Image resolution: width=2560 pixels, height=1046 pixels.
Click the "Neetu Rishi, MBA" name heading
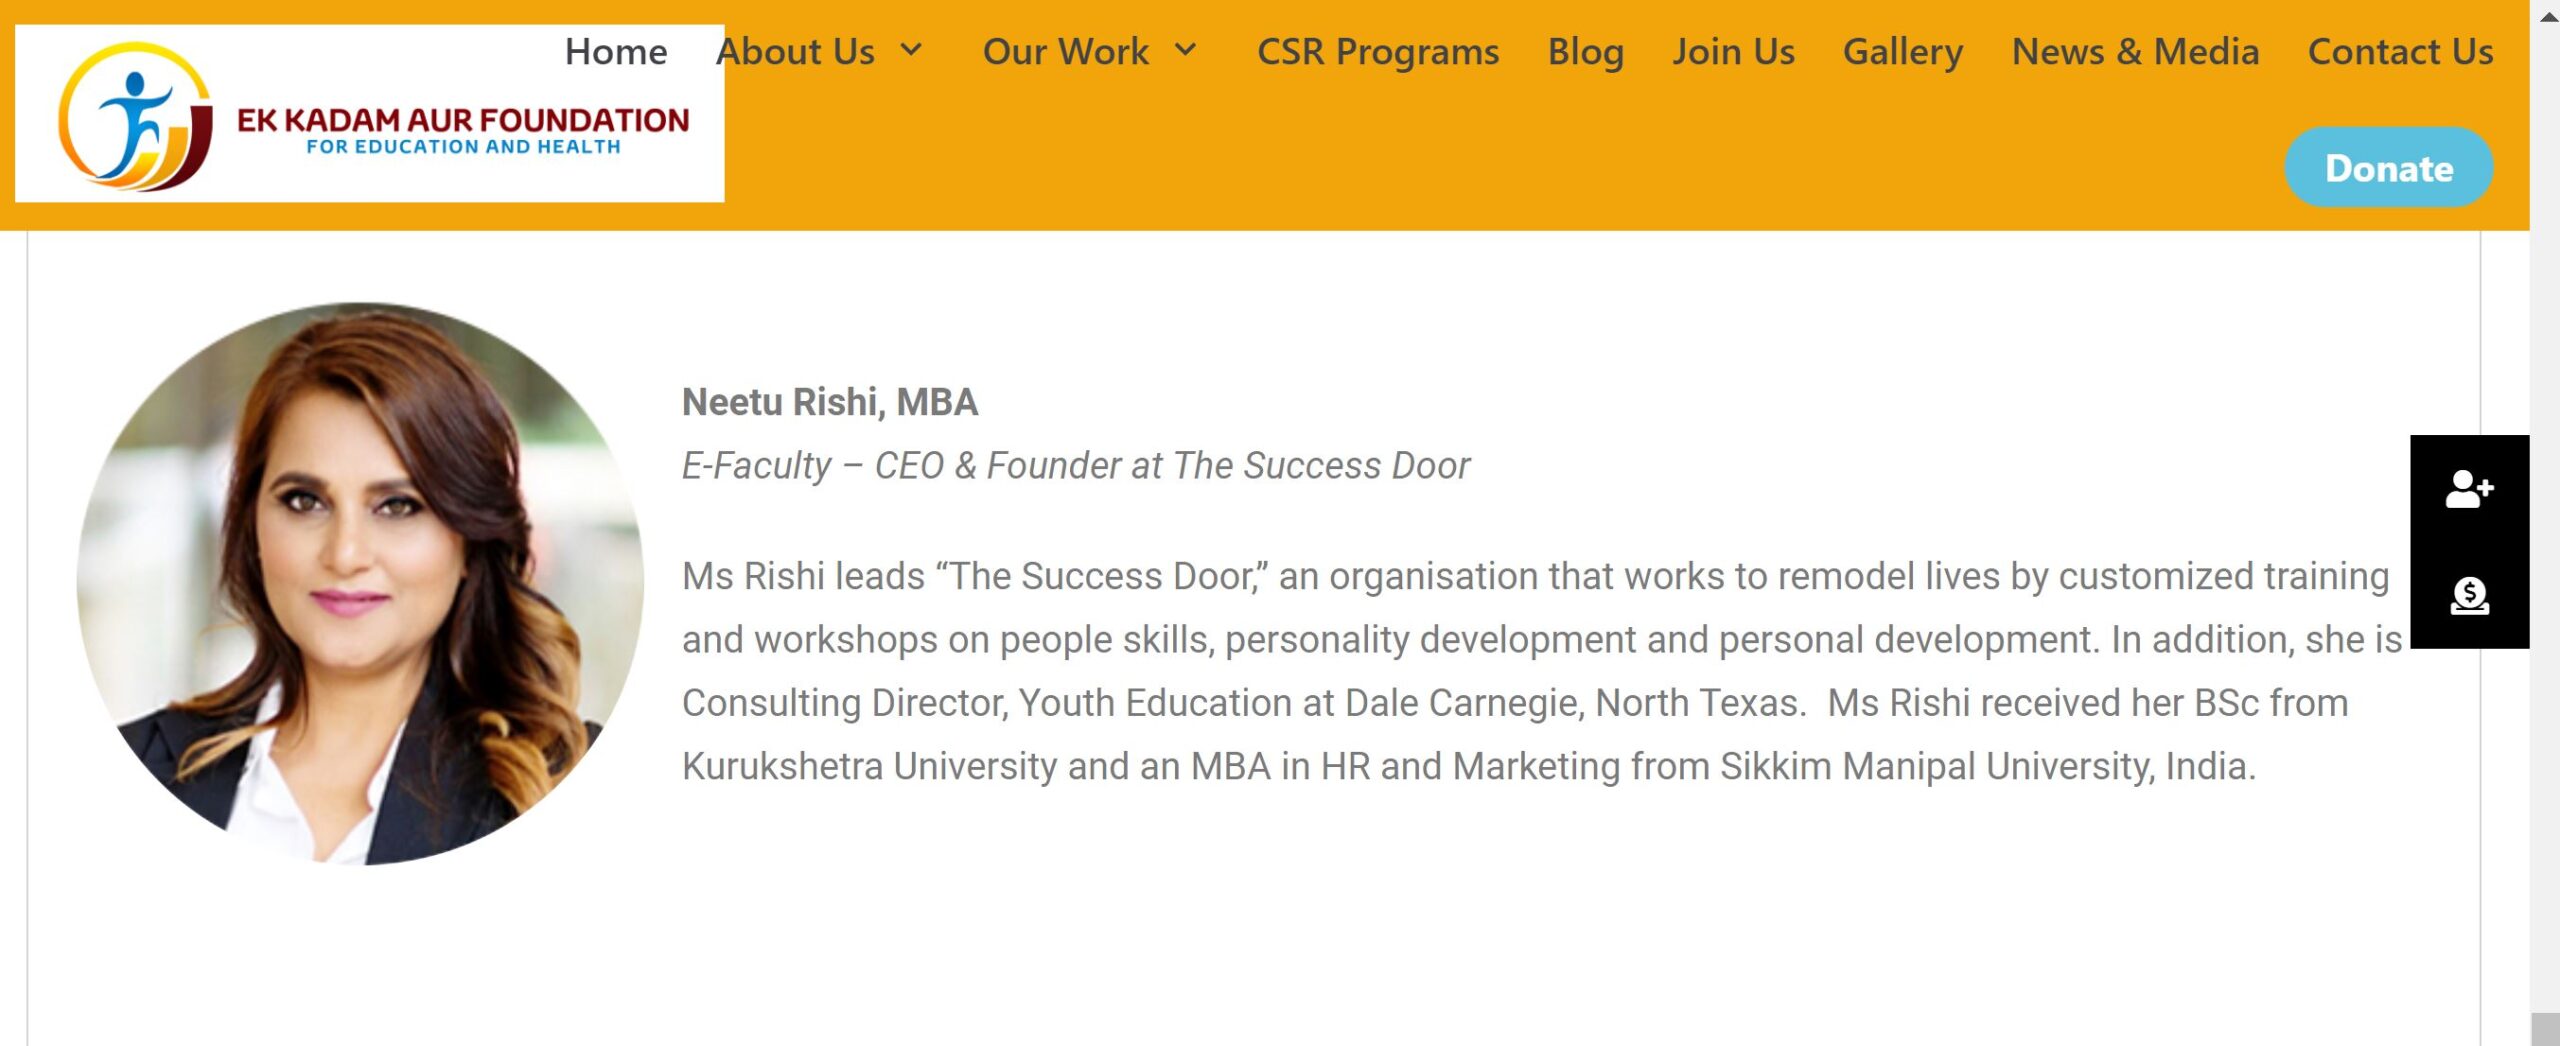point(829,402)
